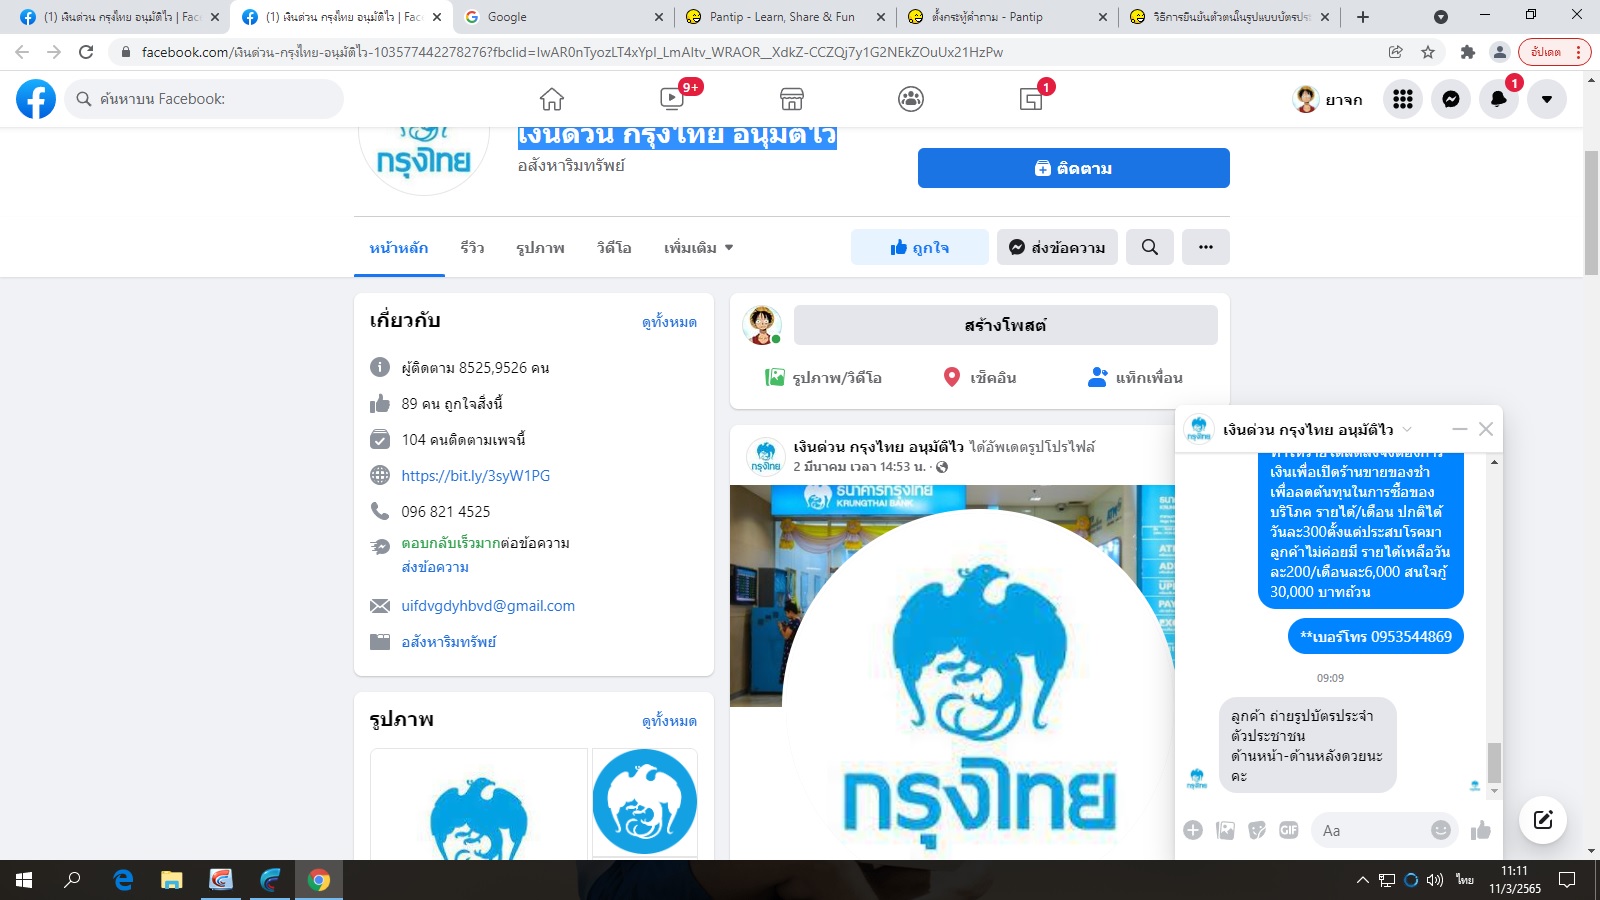Open emoji picker in chat
Screen dimensions: 1600x900
(1441, 830)
